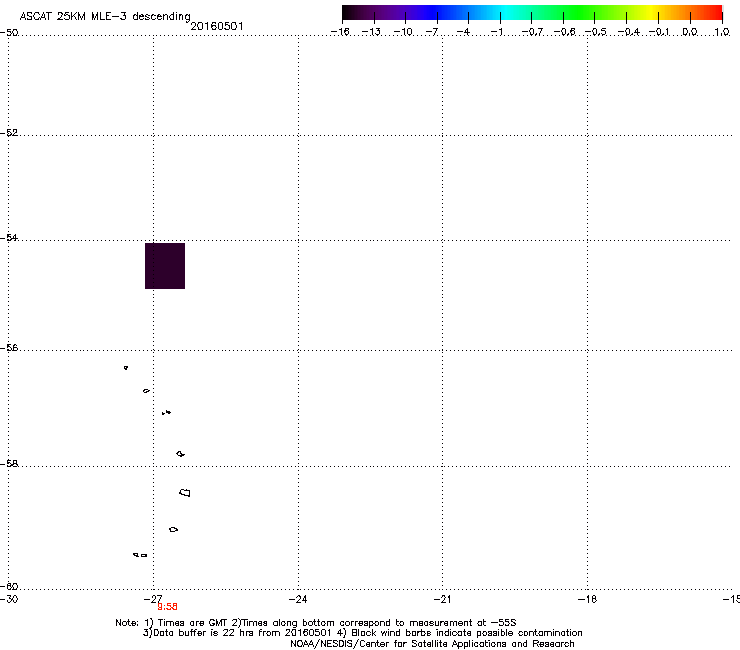Click the -24 longitude axis label
Viewport: 740px width, 650px height.
298,599
